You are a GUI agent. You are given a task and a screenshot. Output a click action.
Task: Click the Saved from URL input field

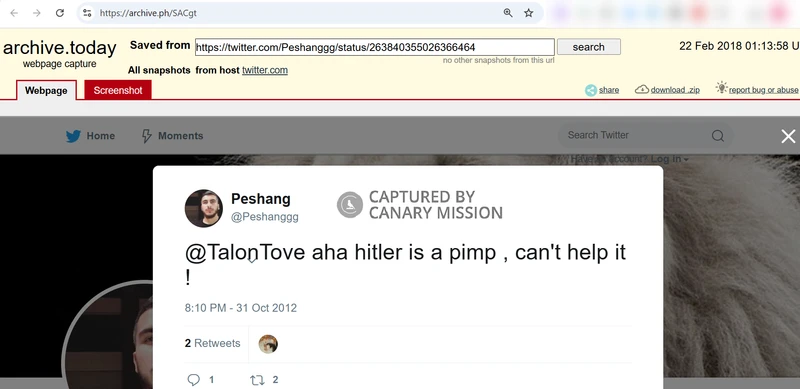pos(374,47)
